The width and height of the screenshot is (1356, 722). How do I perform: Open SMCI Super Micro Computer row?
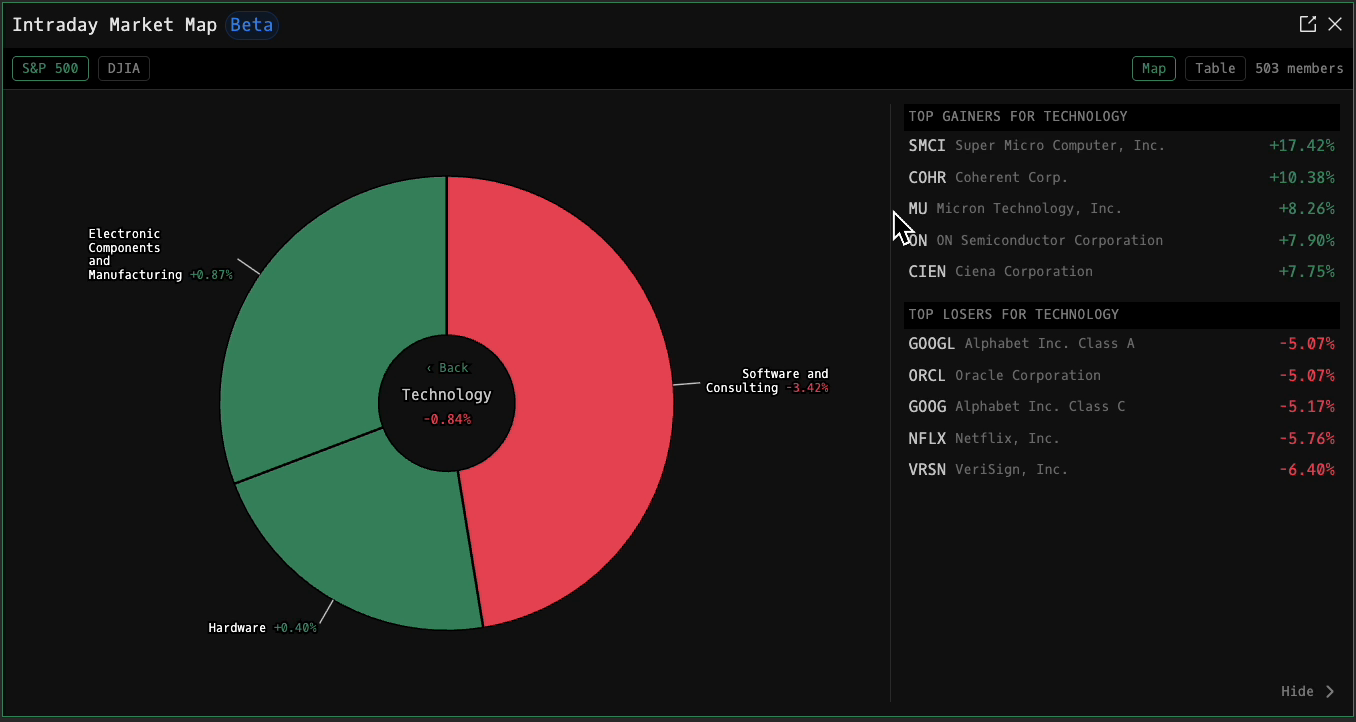click(x=1122, y=146)
